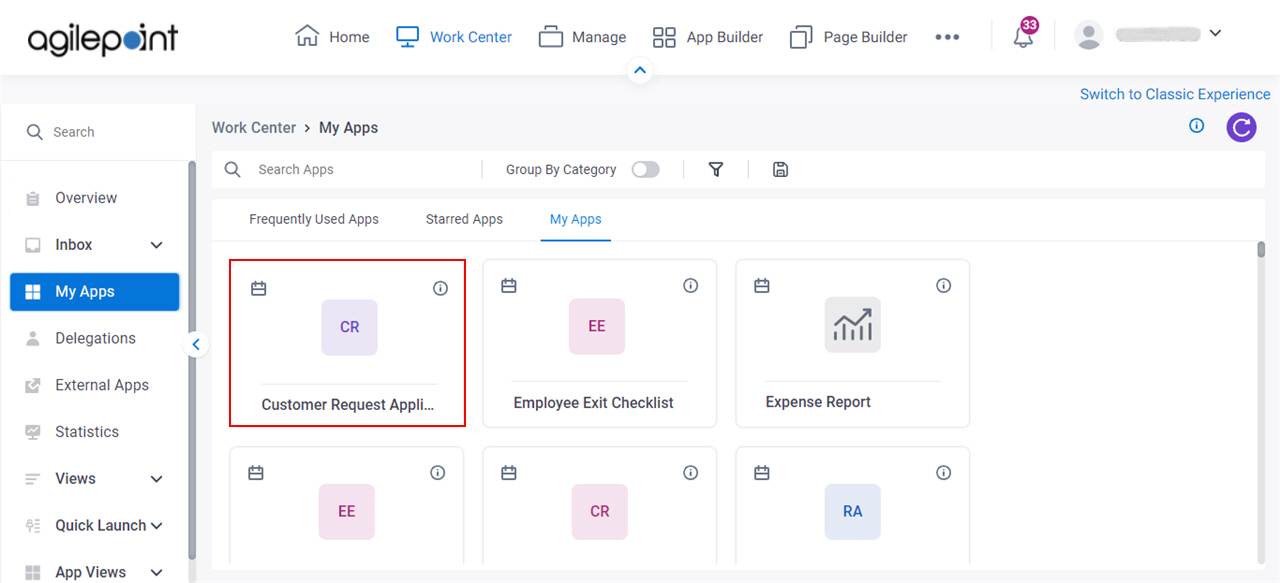Click info icon on second-row EE card
1280x583 pixels.
pyautogui.click(x=437, y=473)
